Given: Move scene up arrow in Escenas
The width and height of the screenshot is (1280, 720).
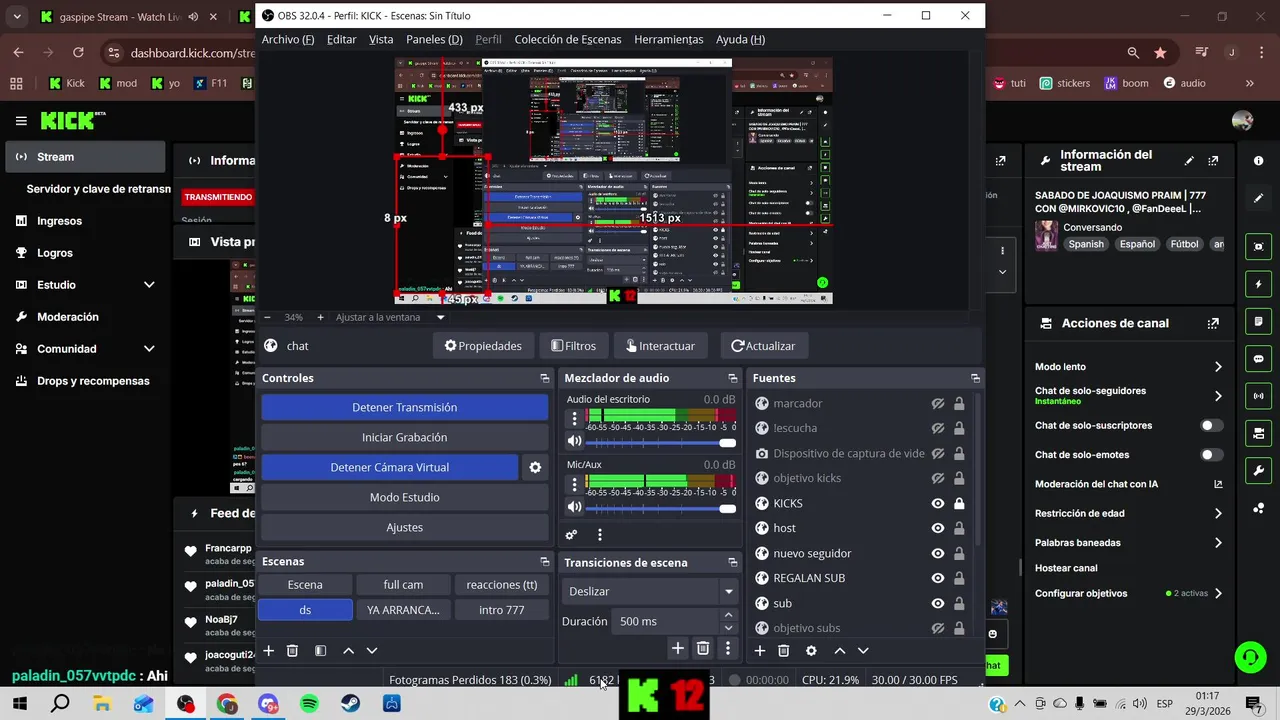Looking at the screenshot, I should (x=348, y=650).
